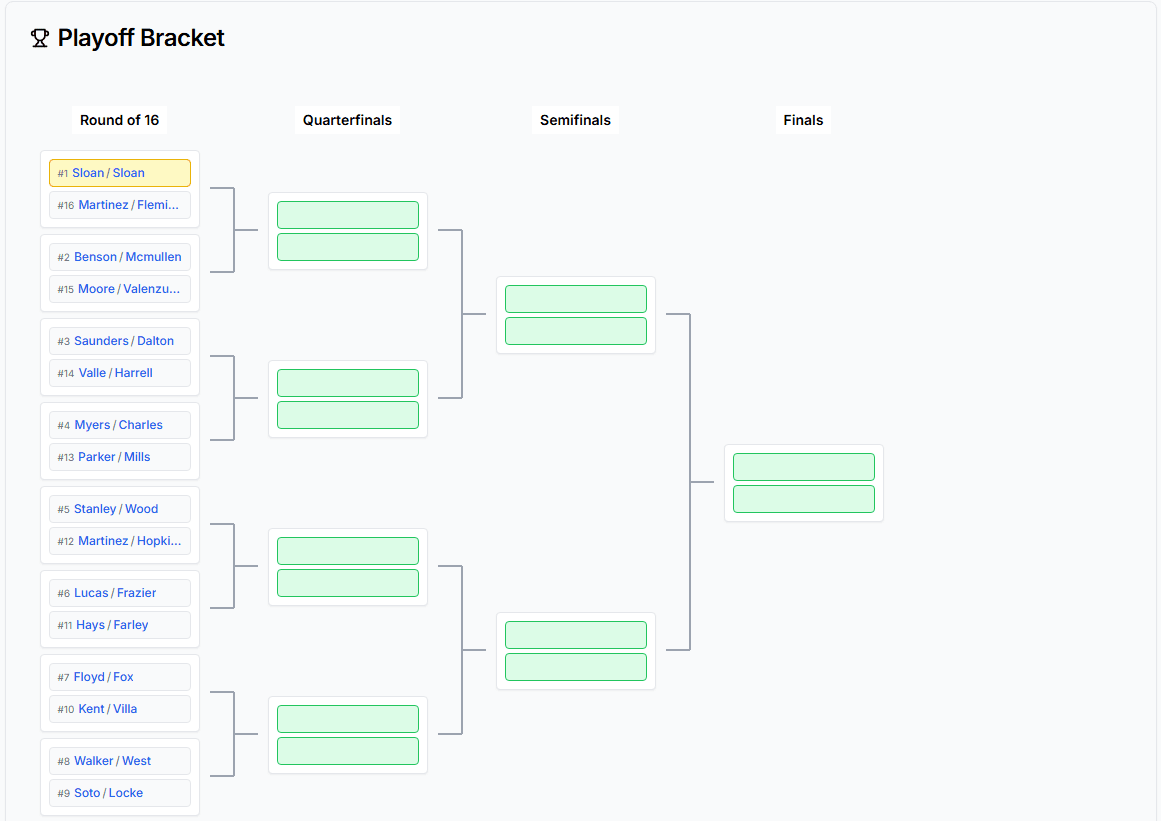1161x821 pixels.
Task: Select the Hays / Farley team
Action: click(120, 624)
